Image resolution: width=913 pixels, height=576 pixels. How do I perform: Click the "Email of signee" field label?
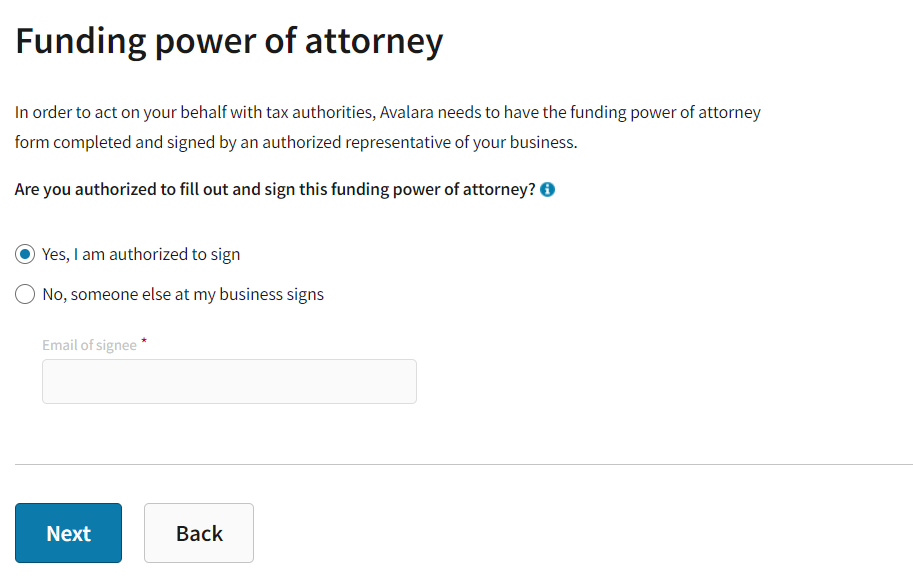89,345
